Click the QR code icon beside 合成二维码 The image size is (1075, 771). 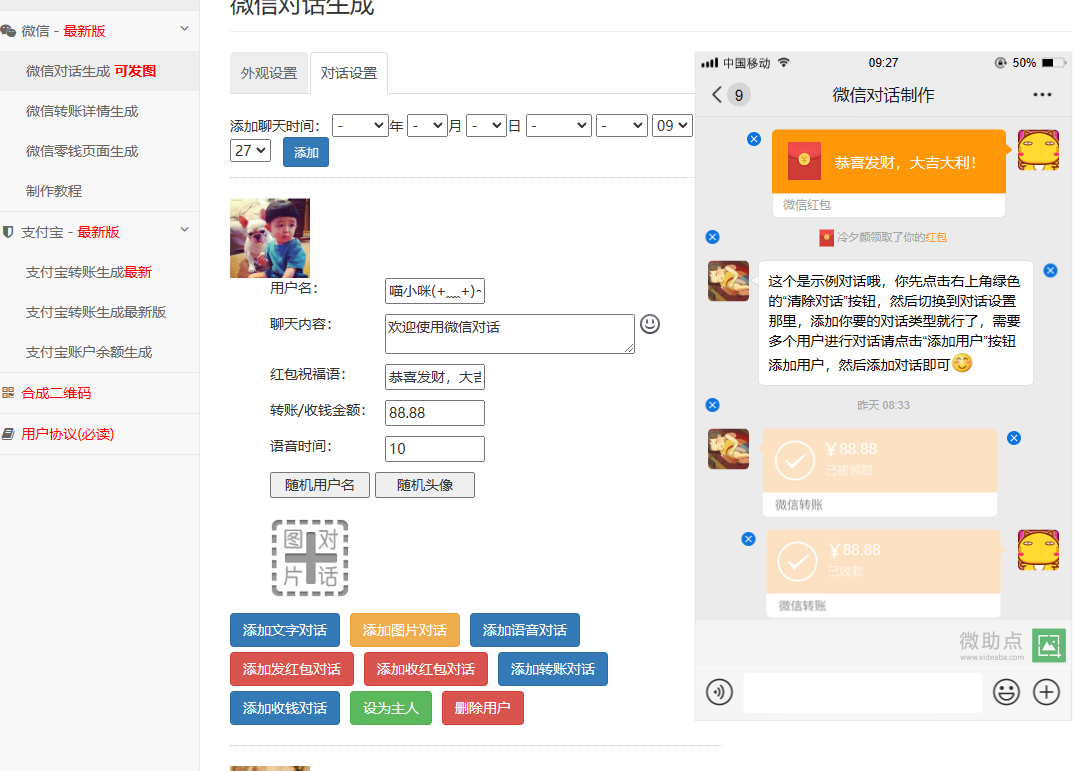pos(8,393)
